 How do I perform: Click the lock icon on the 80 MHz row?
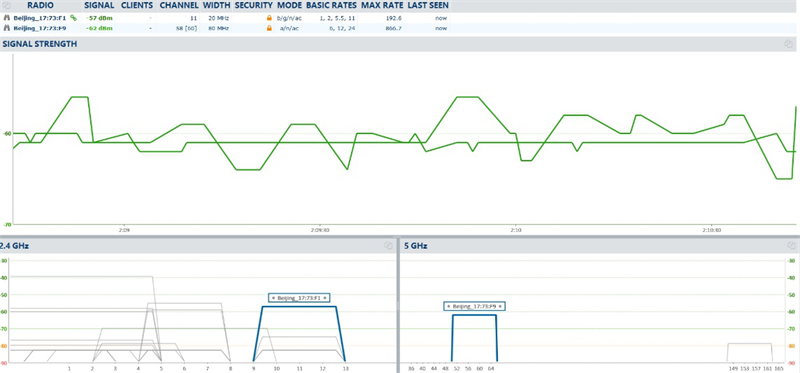pyautogui.click(x=269, y=28)
